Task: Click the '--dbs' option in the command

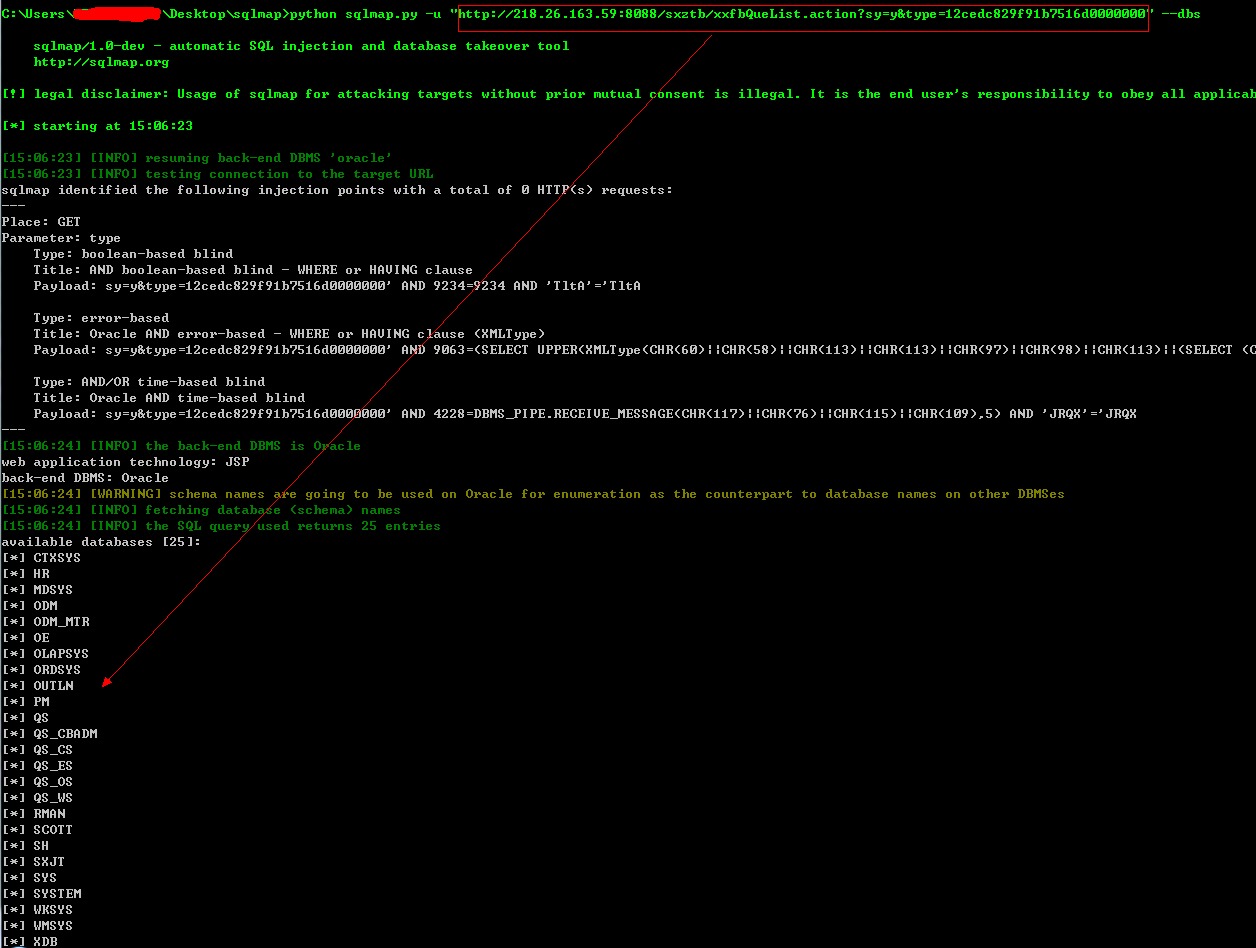Action: (x=1181, y=14)
